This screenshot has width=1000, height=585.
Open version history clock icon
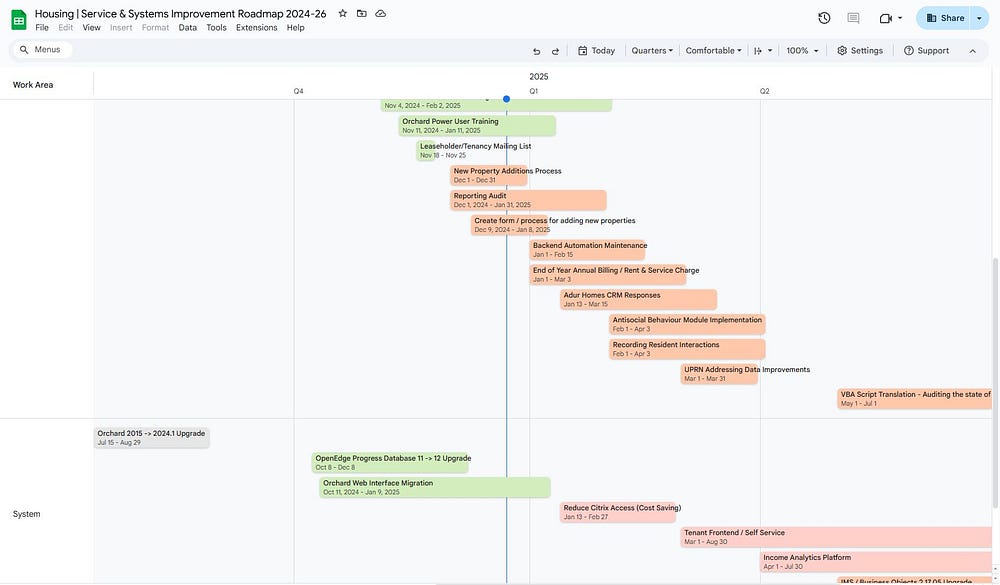coord(824,18)
